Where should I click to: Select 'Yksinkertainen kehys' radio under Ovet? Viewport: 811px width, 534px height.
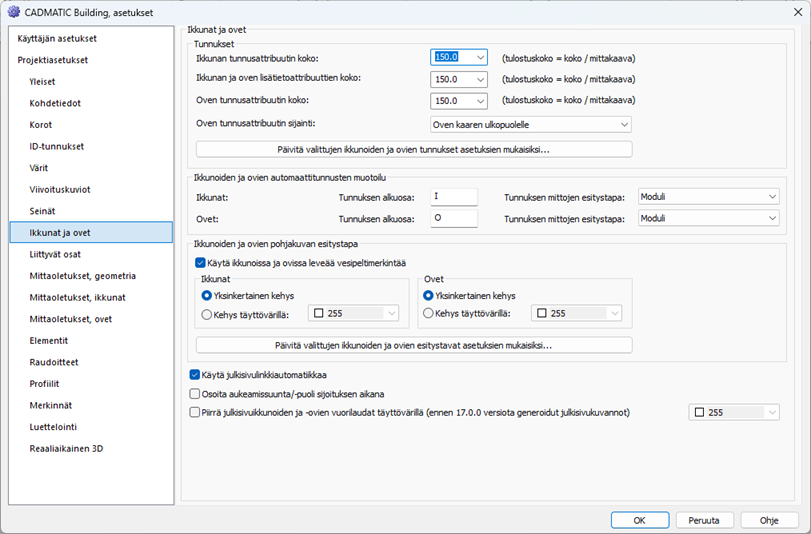coord(429,296)
